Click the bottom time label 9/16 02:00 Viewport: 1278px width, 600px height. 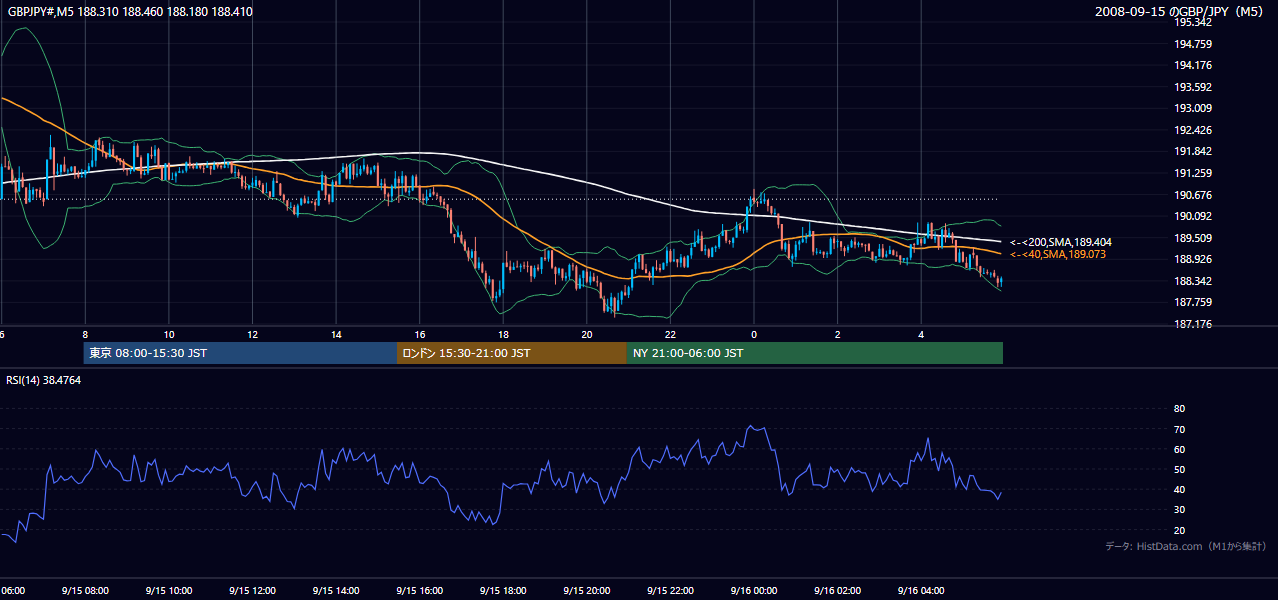coord(837,591)
